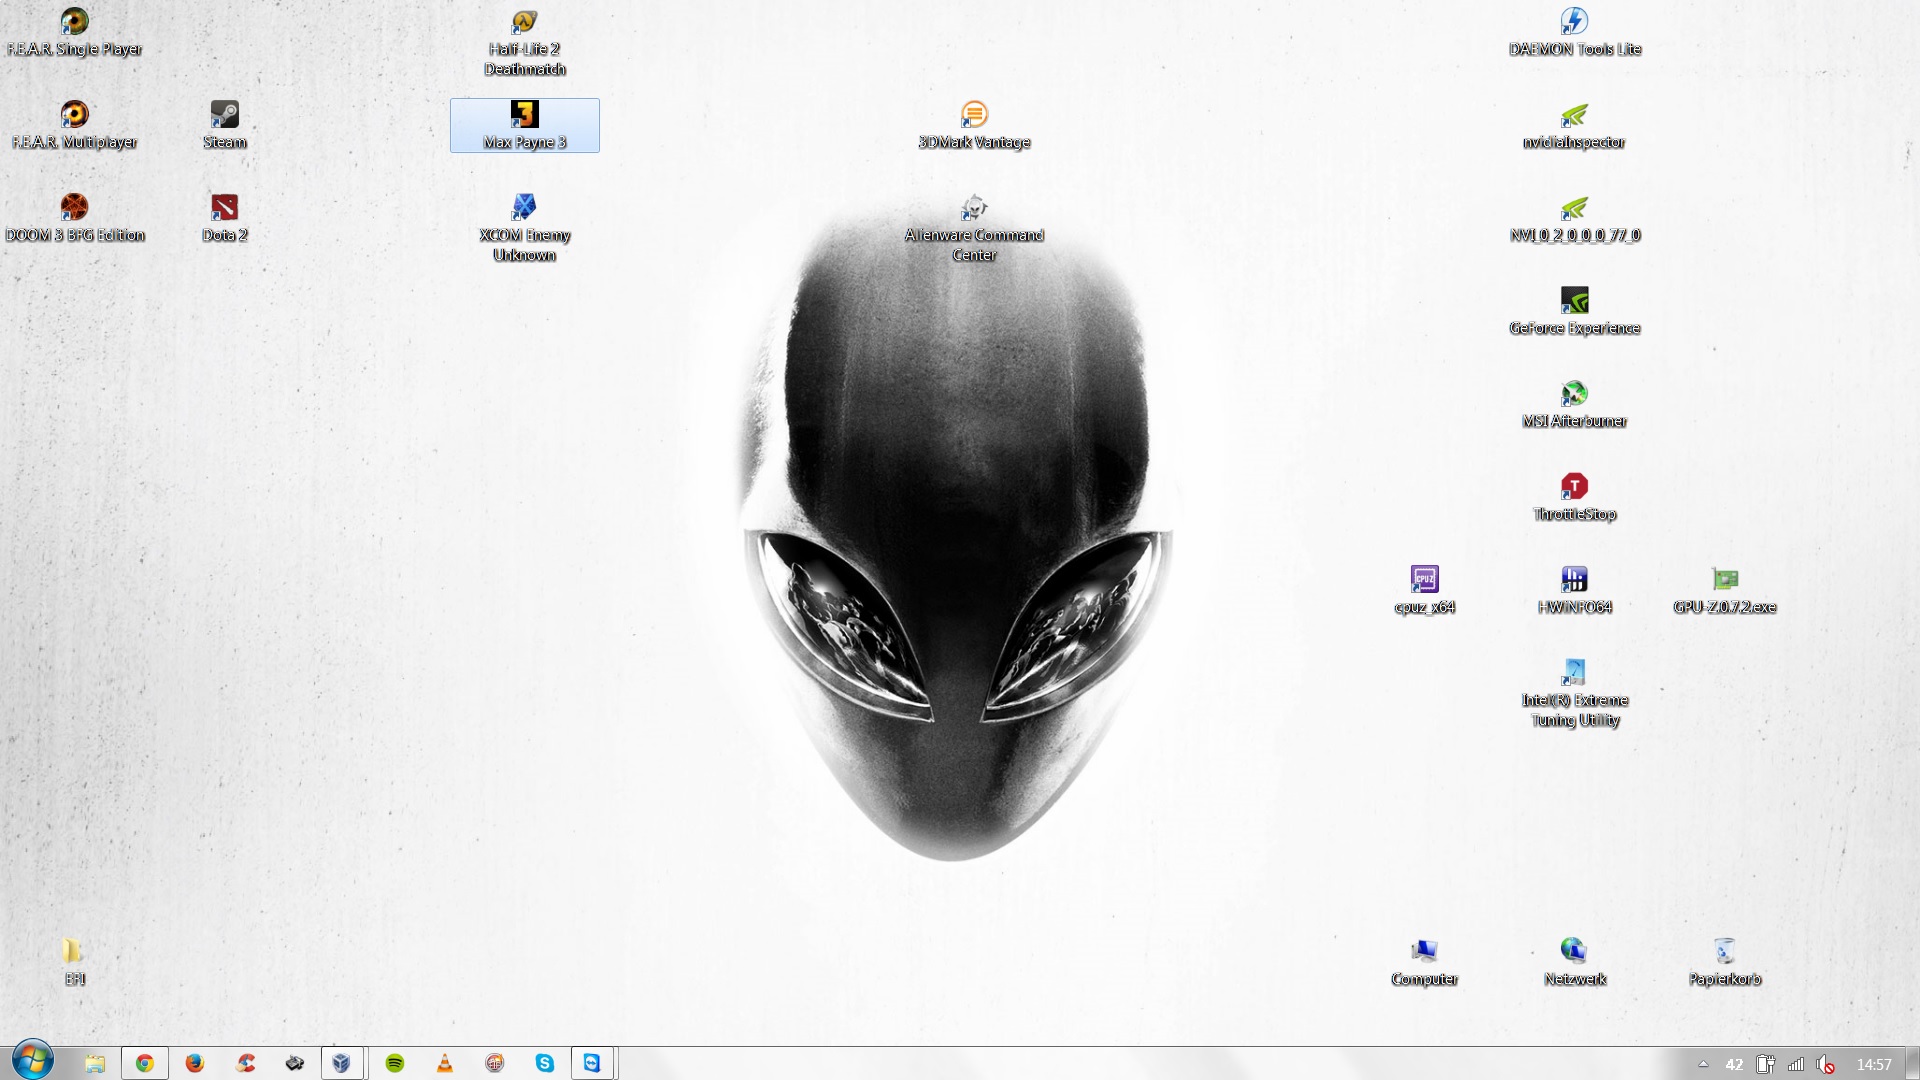Expand hidden system tray icons arrow
The width and height of the screenshot is (1920, 1080).
click(1703, 1064)
